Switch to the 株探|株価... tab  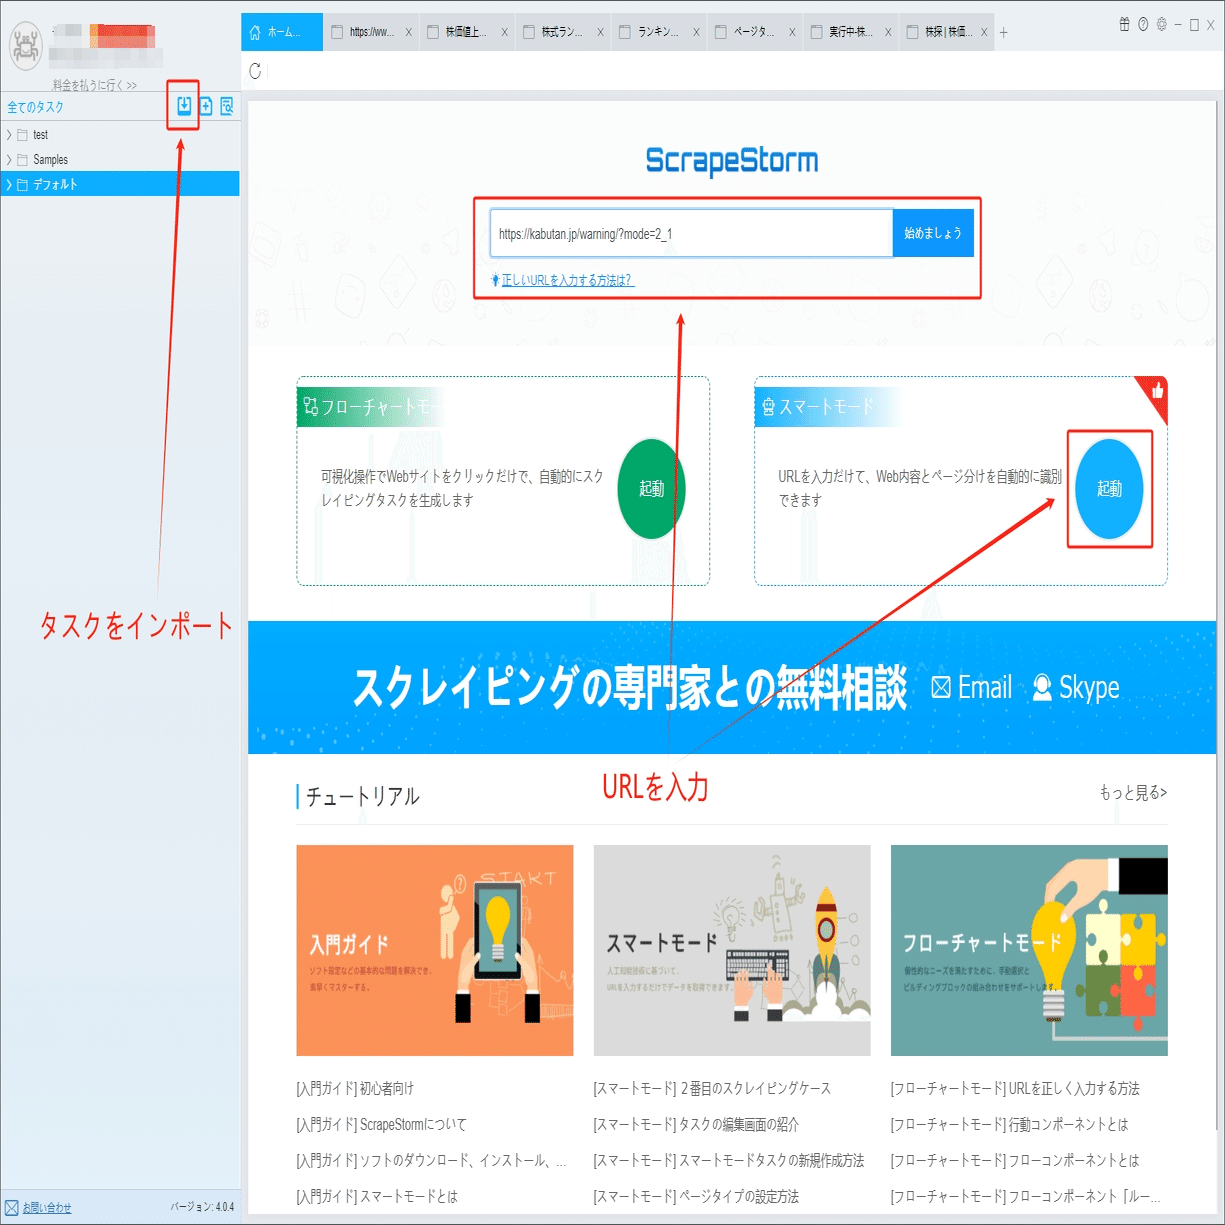coord(947,32)
